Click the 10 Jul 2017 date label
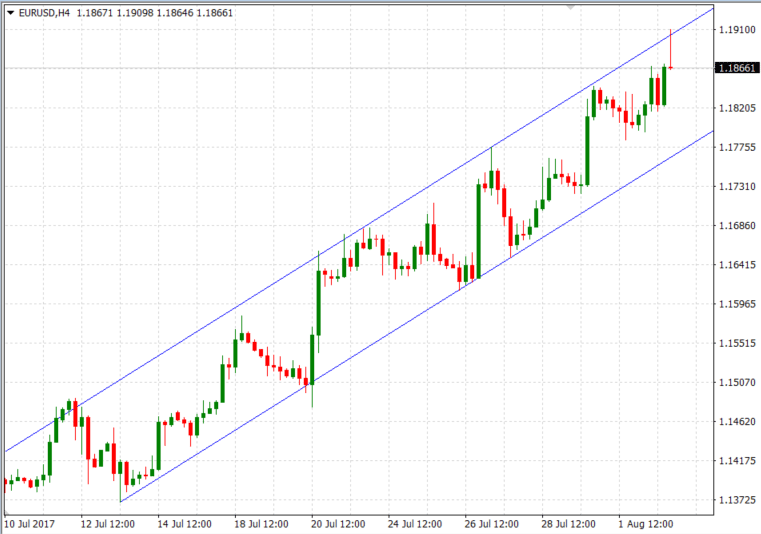The width and height of the screenshot is (761, 534). tap(30, 524)
